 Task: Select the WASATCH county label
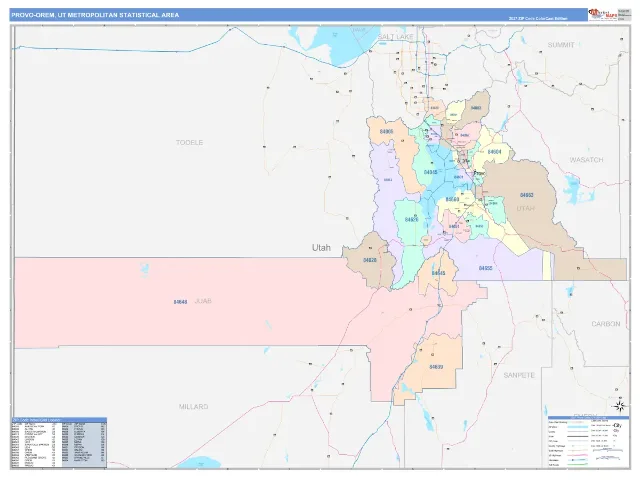pyautogui.click(x=586, y=160)
